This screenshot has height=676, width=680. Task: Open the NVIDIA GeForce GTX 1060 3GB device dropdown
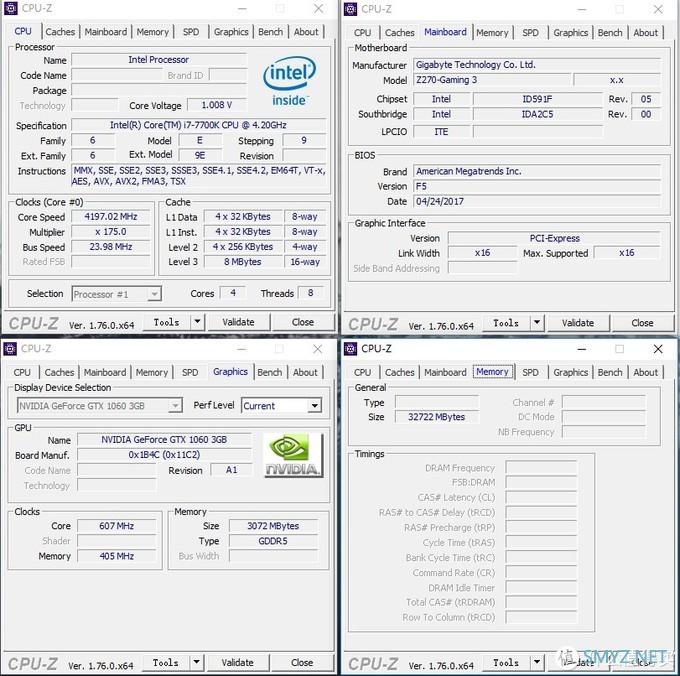click(x=99, y=406)
